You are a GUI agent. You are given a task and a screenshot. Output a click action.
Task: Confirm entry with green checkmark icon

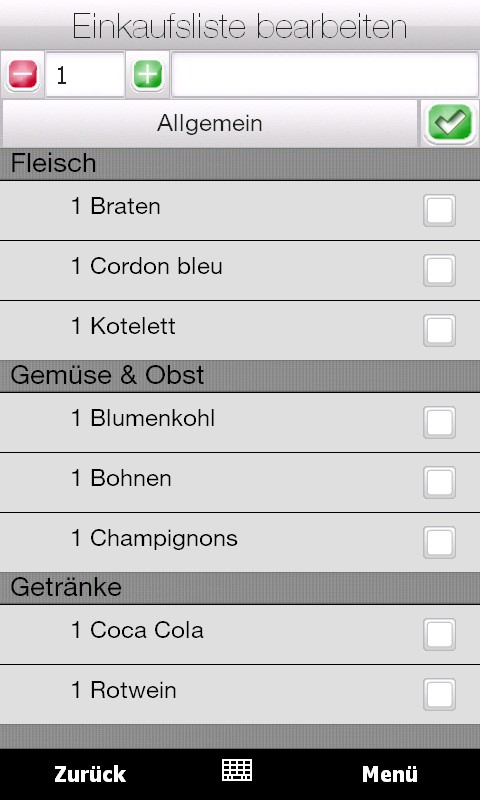click(450, 122)
